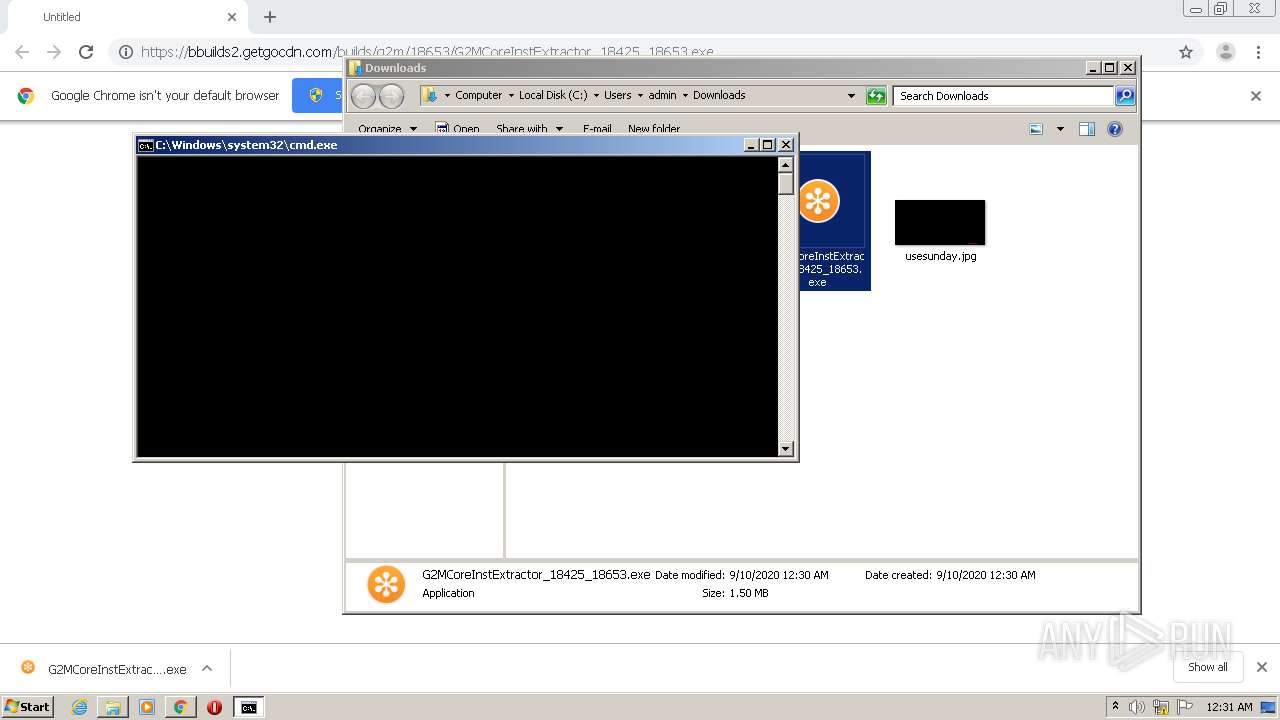1280x720 pixels.
Task: Expand the Local Disk (C:) breadcrumb arrow
Action: [x=596, y=96]
